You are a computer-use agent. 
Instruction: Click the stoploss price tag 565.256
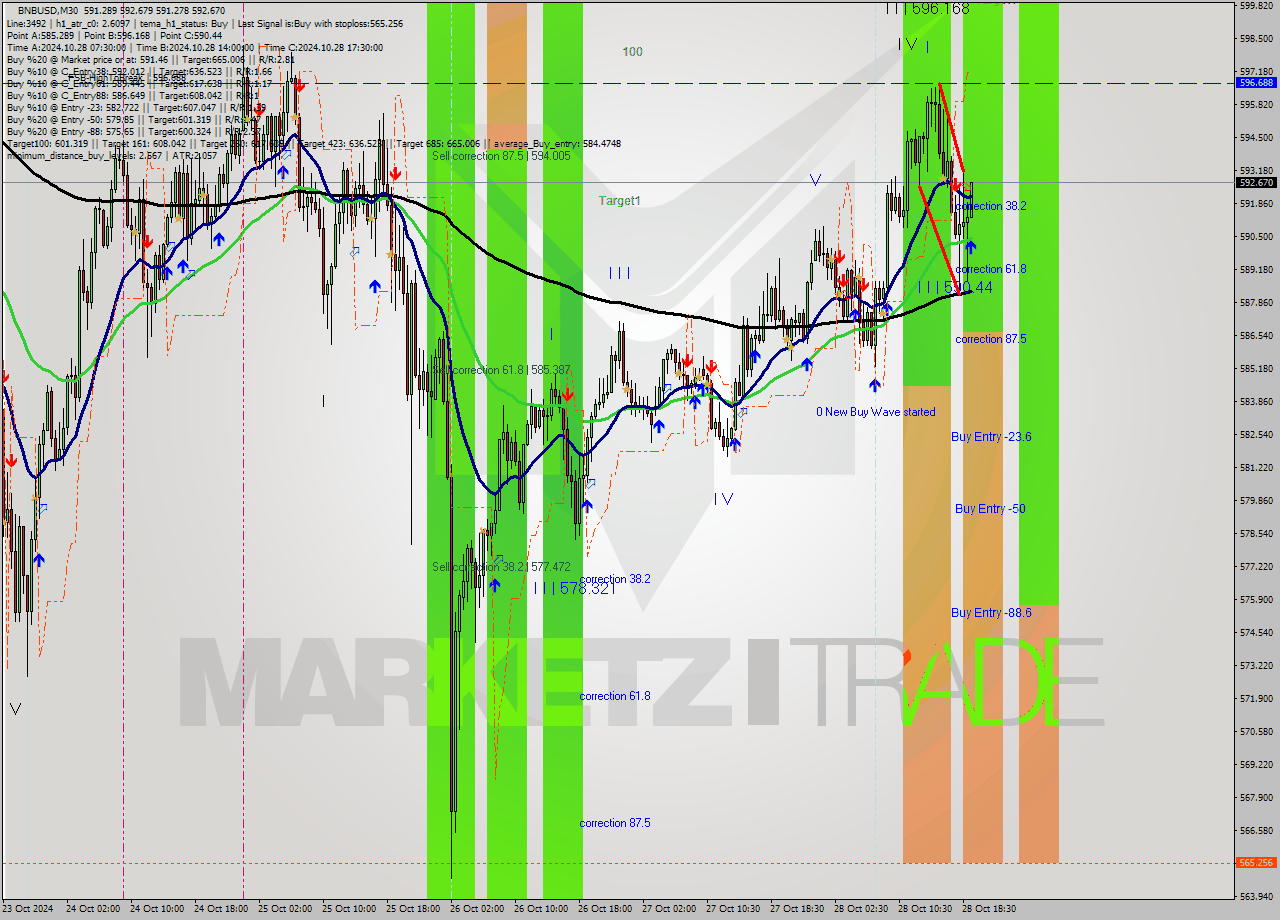click(1256, 863)
